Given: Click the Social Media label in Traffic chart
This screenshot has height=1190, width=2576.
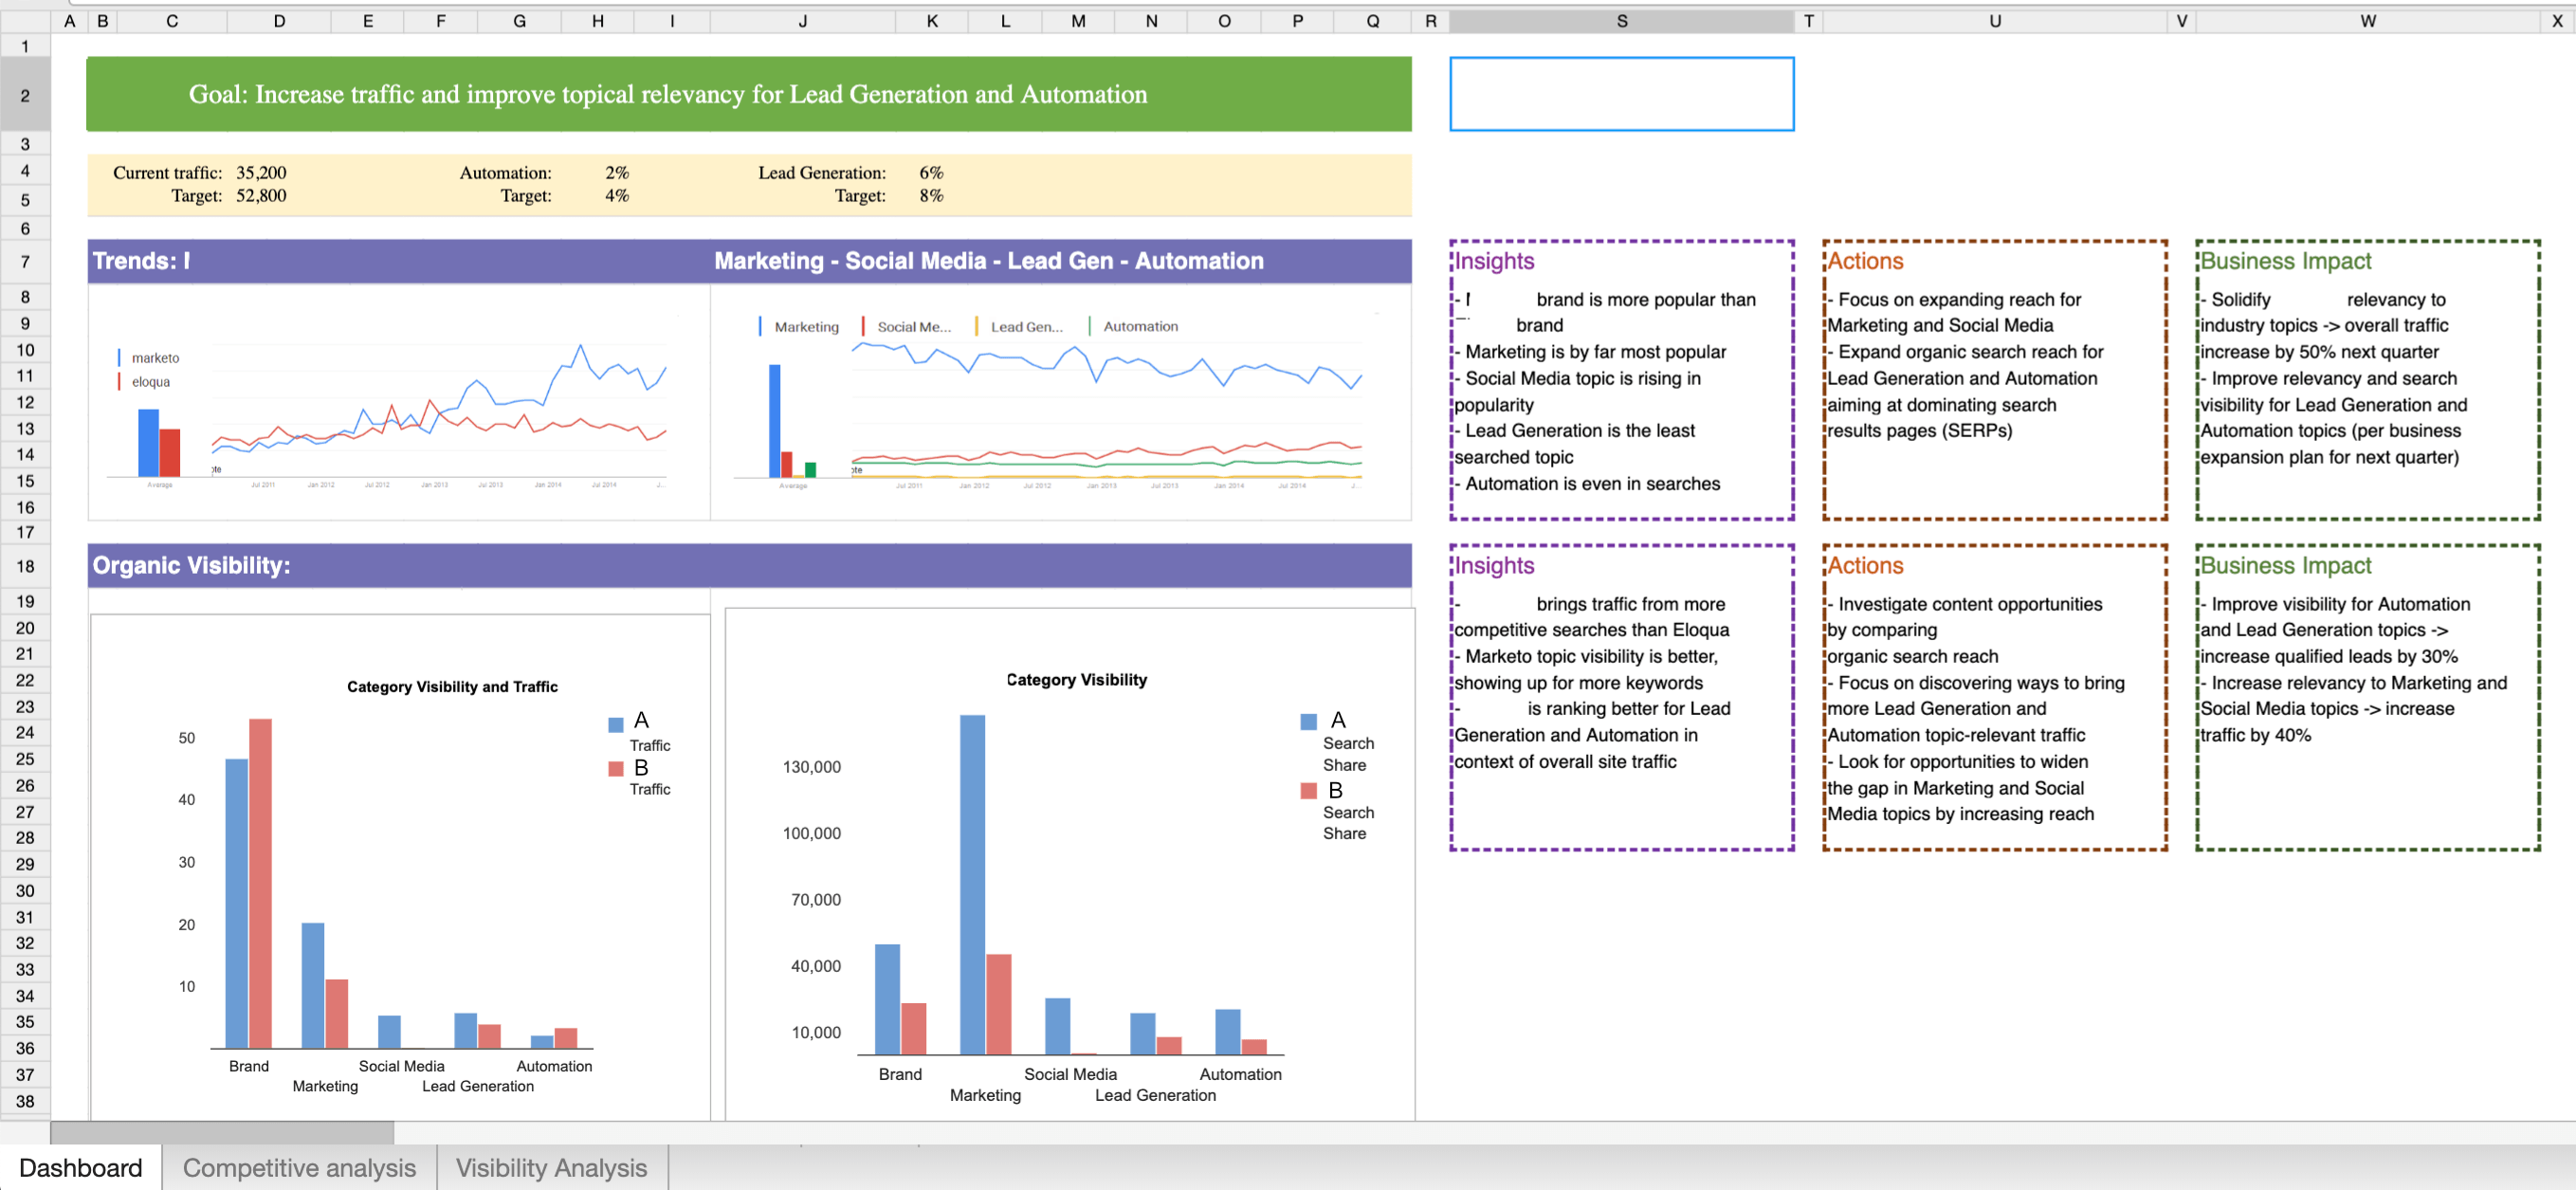Looking at the screenshot, I should pyautogui.click(x=401, y=1067).
